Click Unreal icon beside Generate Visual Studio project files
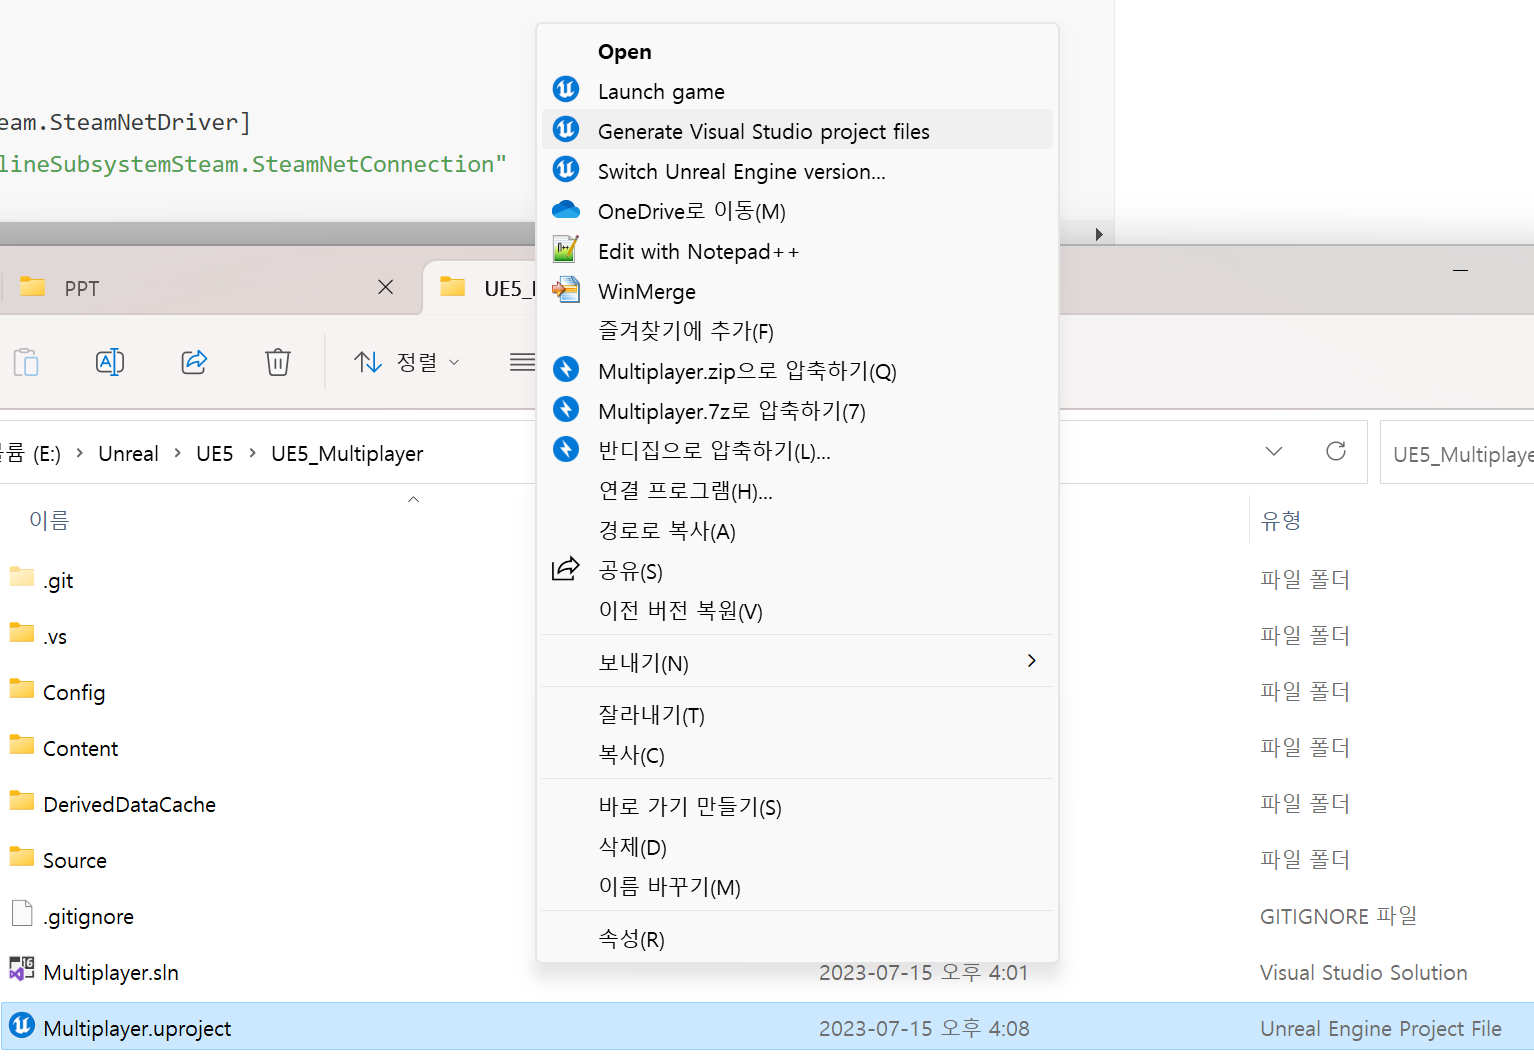The image size is (1534, 1063). 566,130
